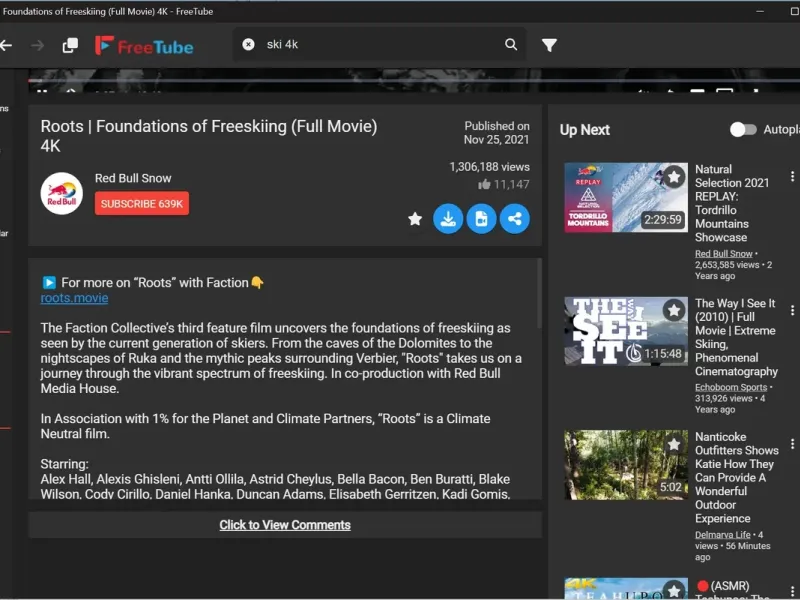
Task: Search field containing 'ski 4k'
Action: pos(379,44)
